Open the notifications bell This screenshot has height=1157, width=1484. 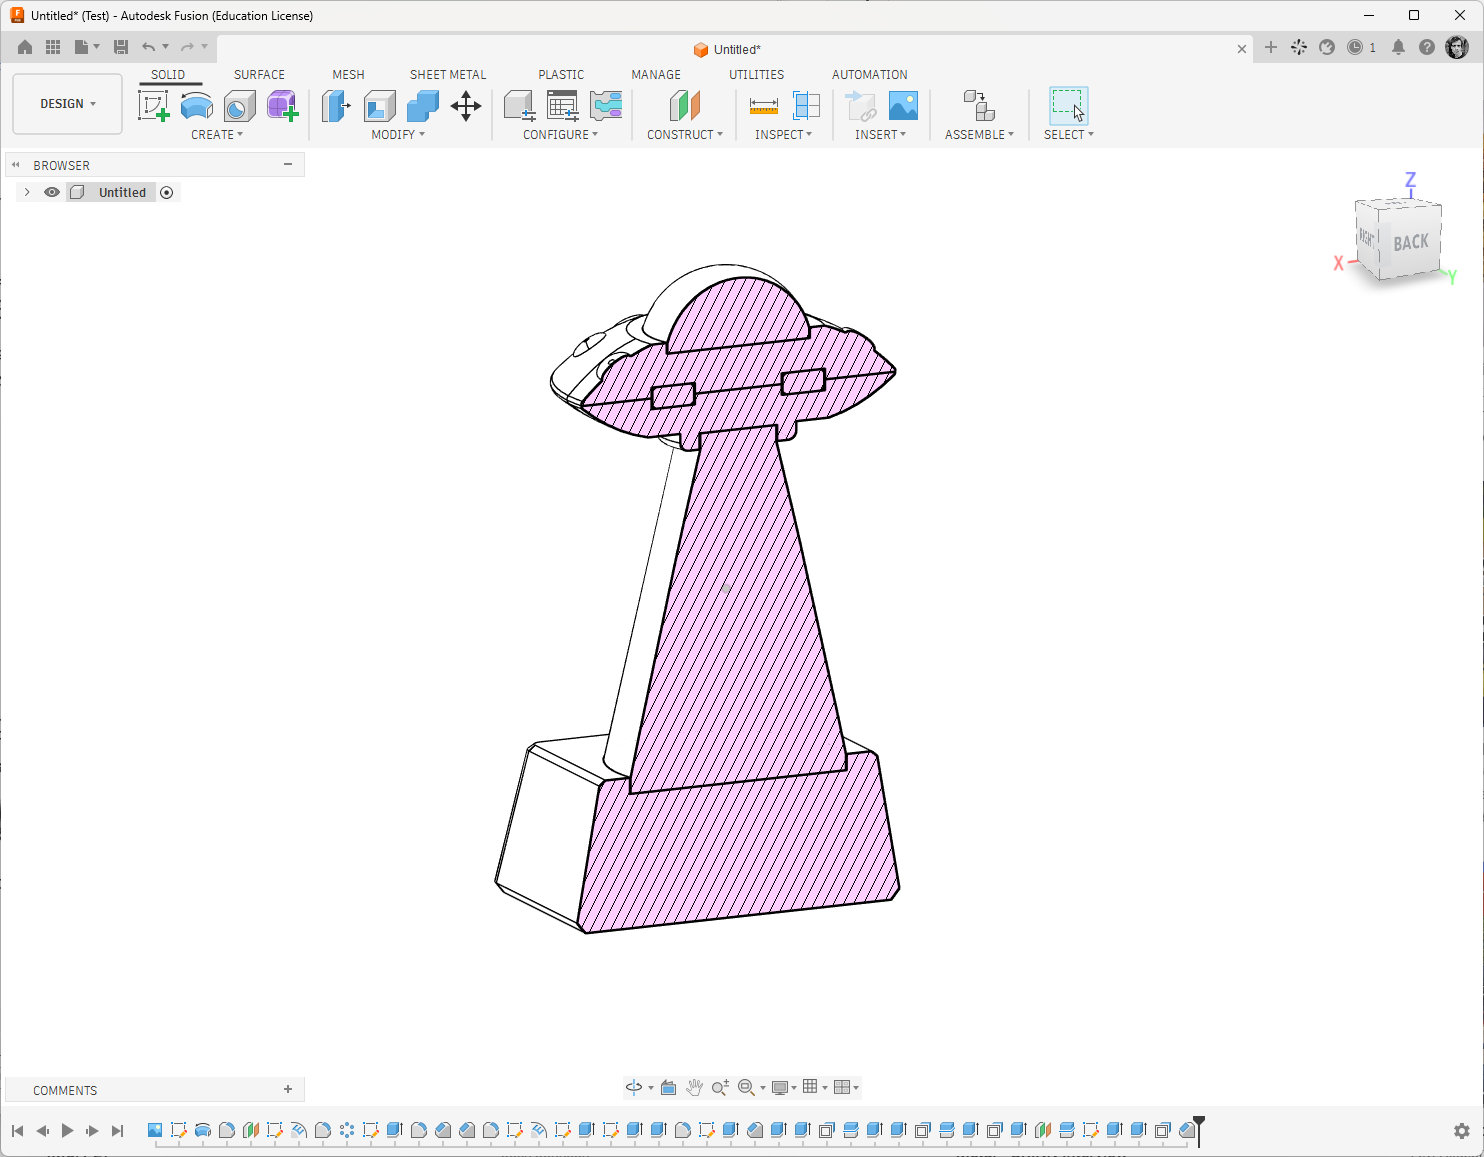pos(1399,47)
